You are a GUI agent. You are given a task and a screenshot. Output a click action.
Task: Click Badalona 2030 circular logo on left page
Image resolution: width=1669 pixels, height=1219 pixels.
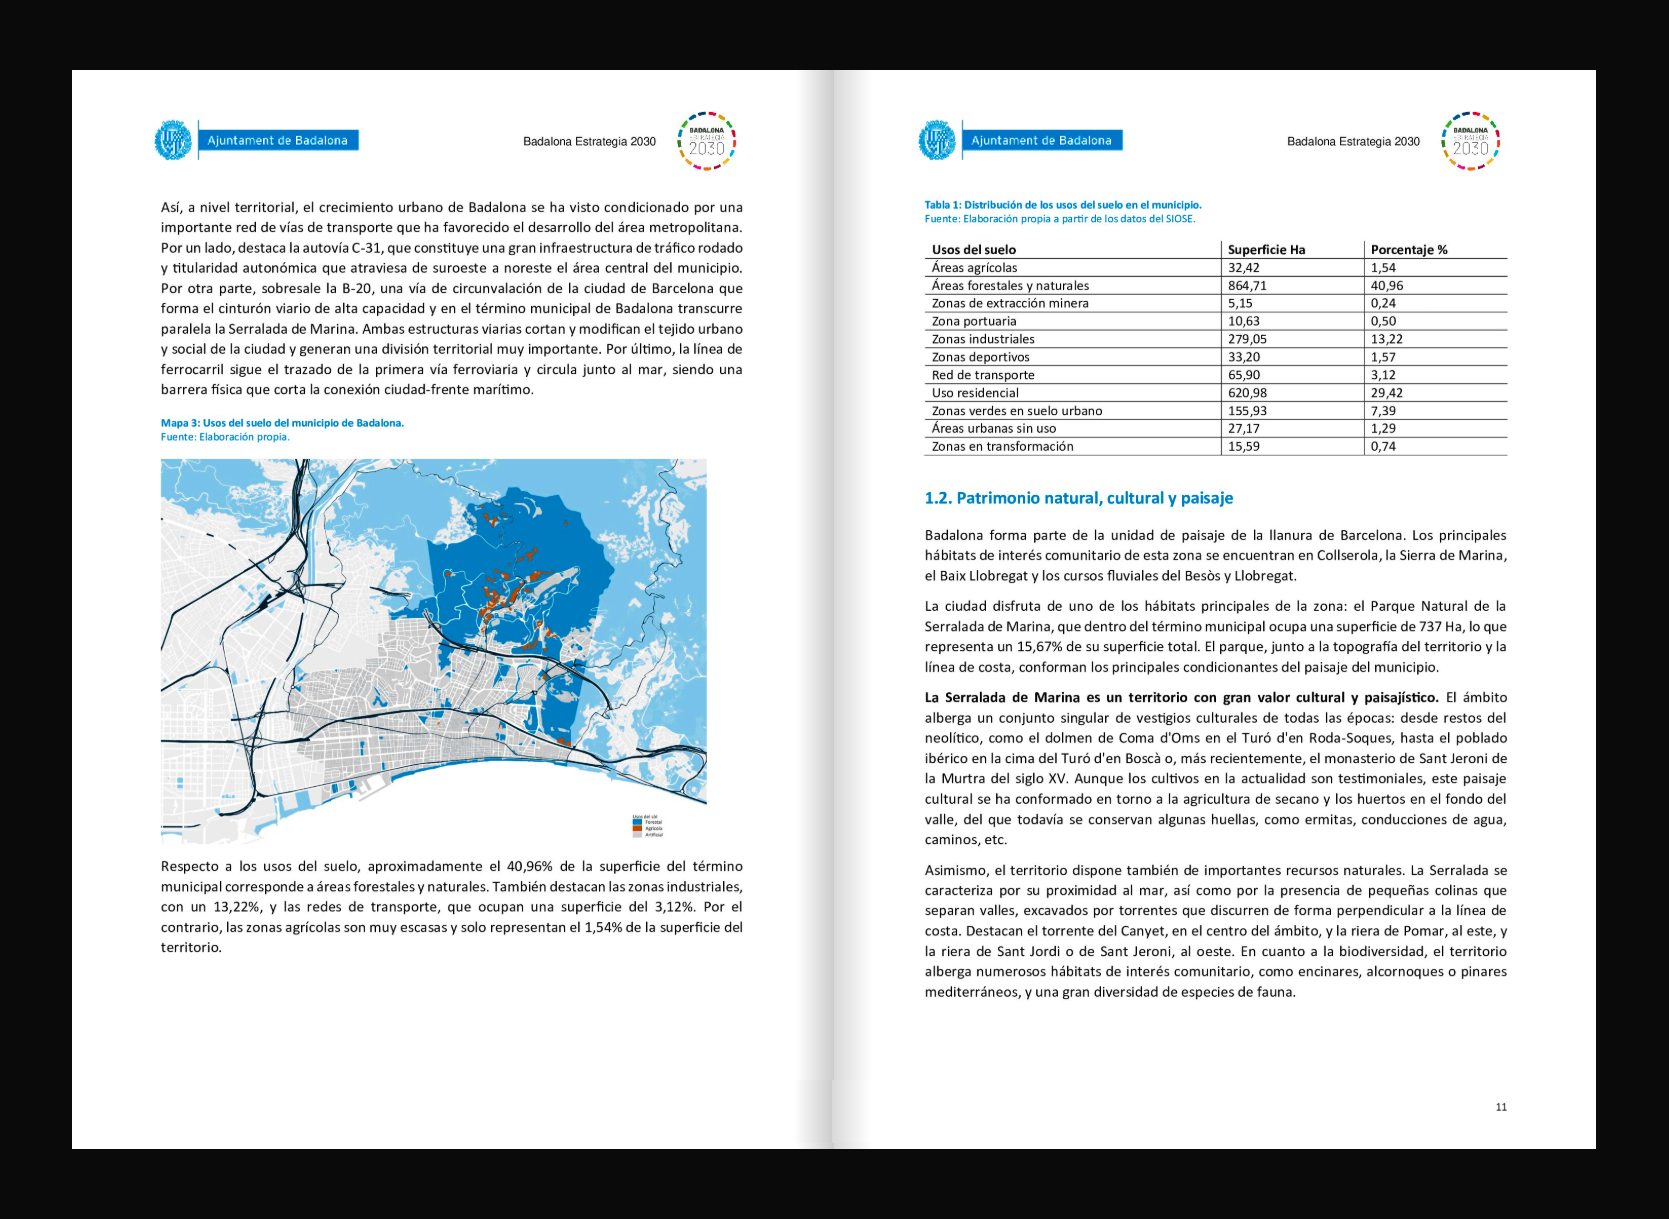pos(707,141)
